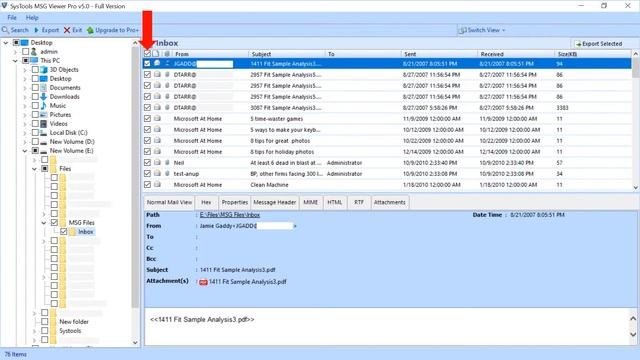Click the document type column header icon
Screen dimensions: 640x360
click(156, 54)
